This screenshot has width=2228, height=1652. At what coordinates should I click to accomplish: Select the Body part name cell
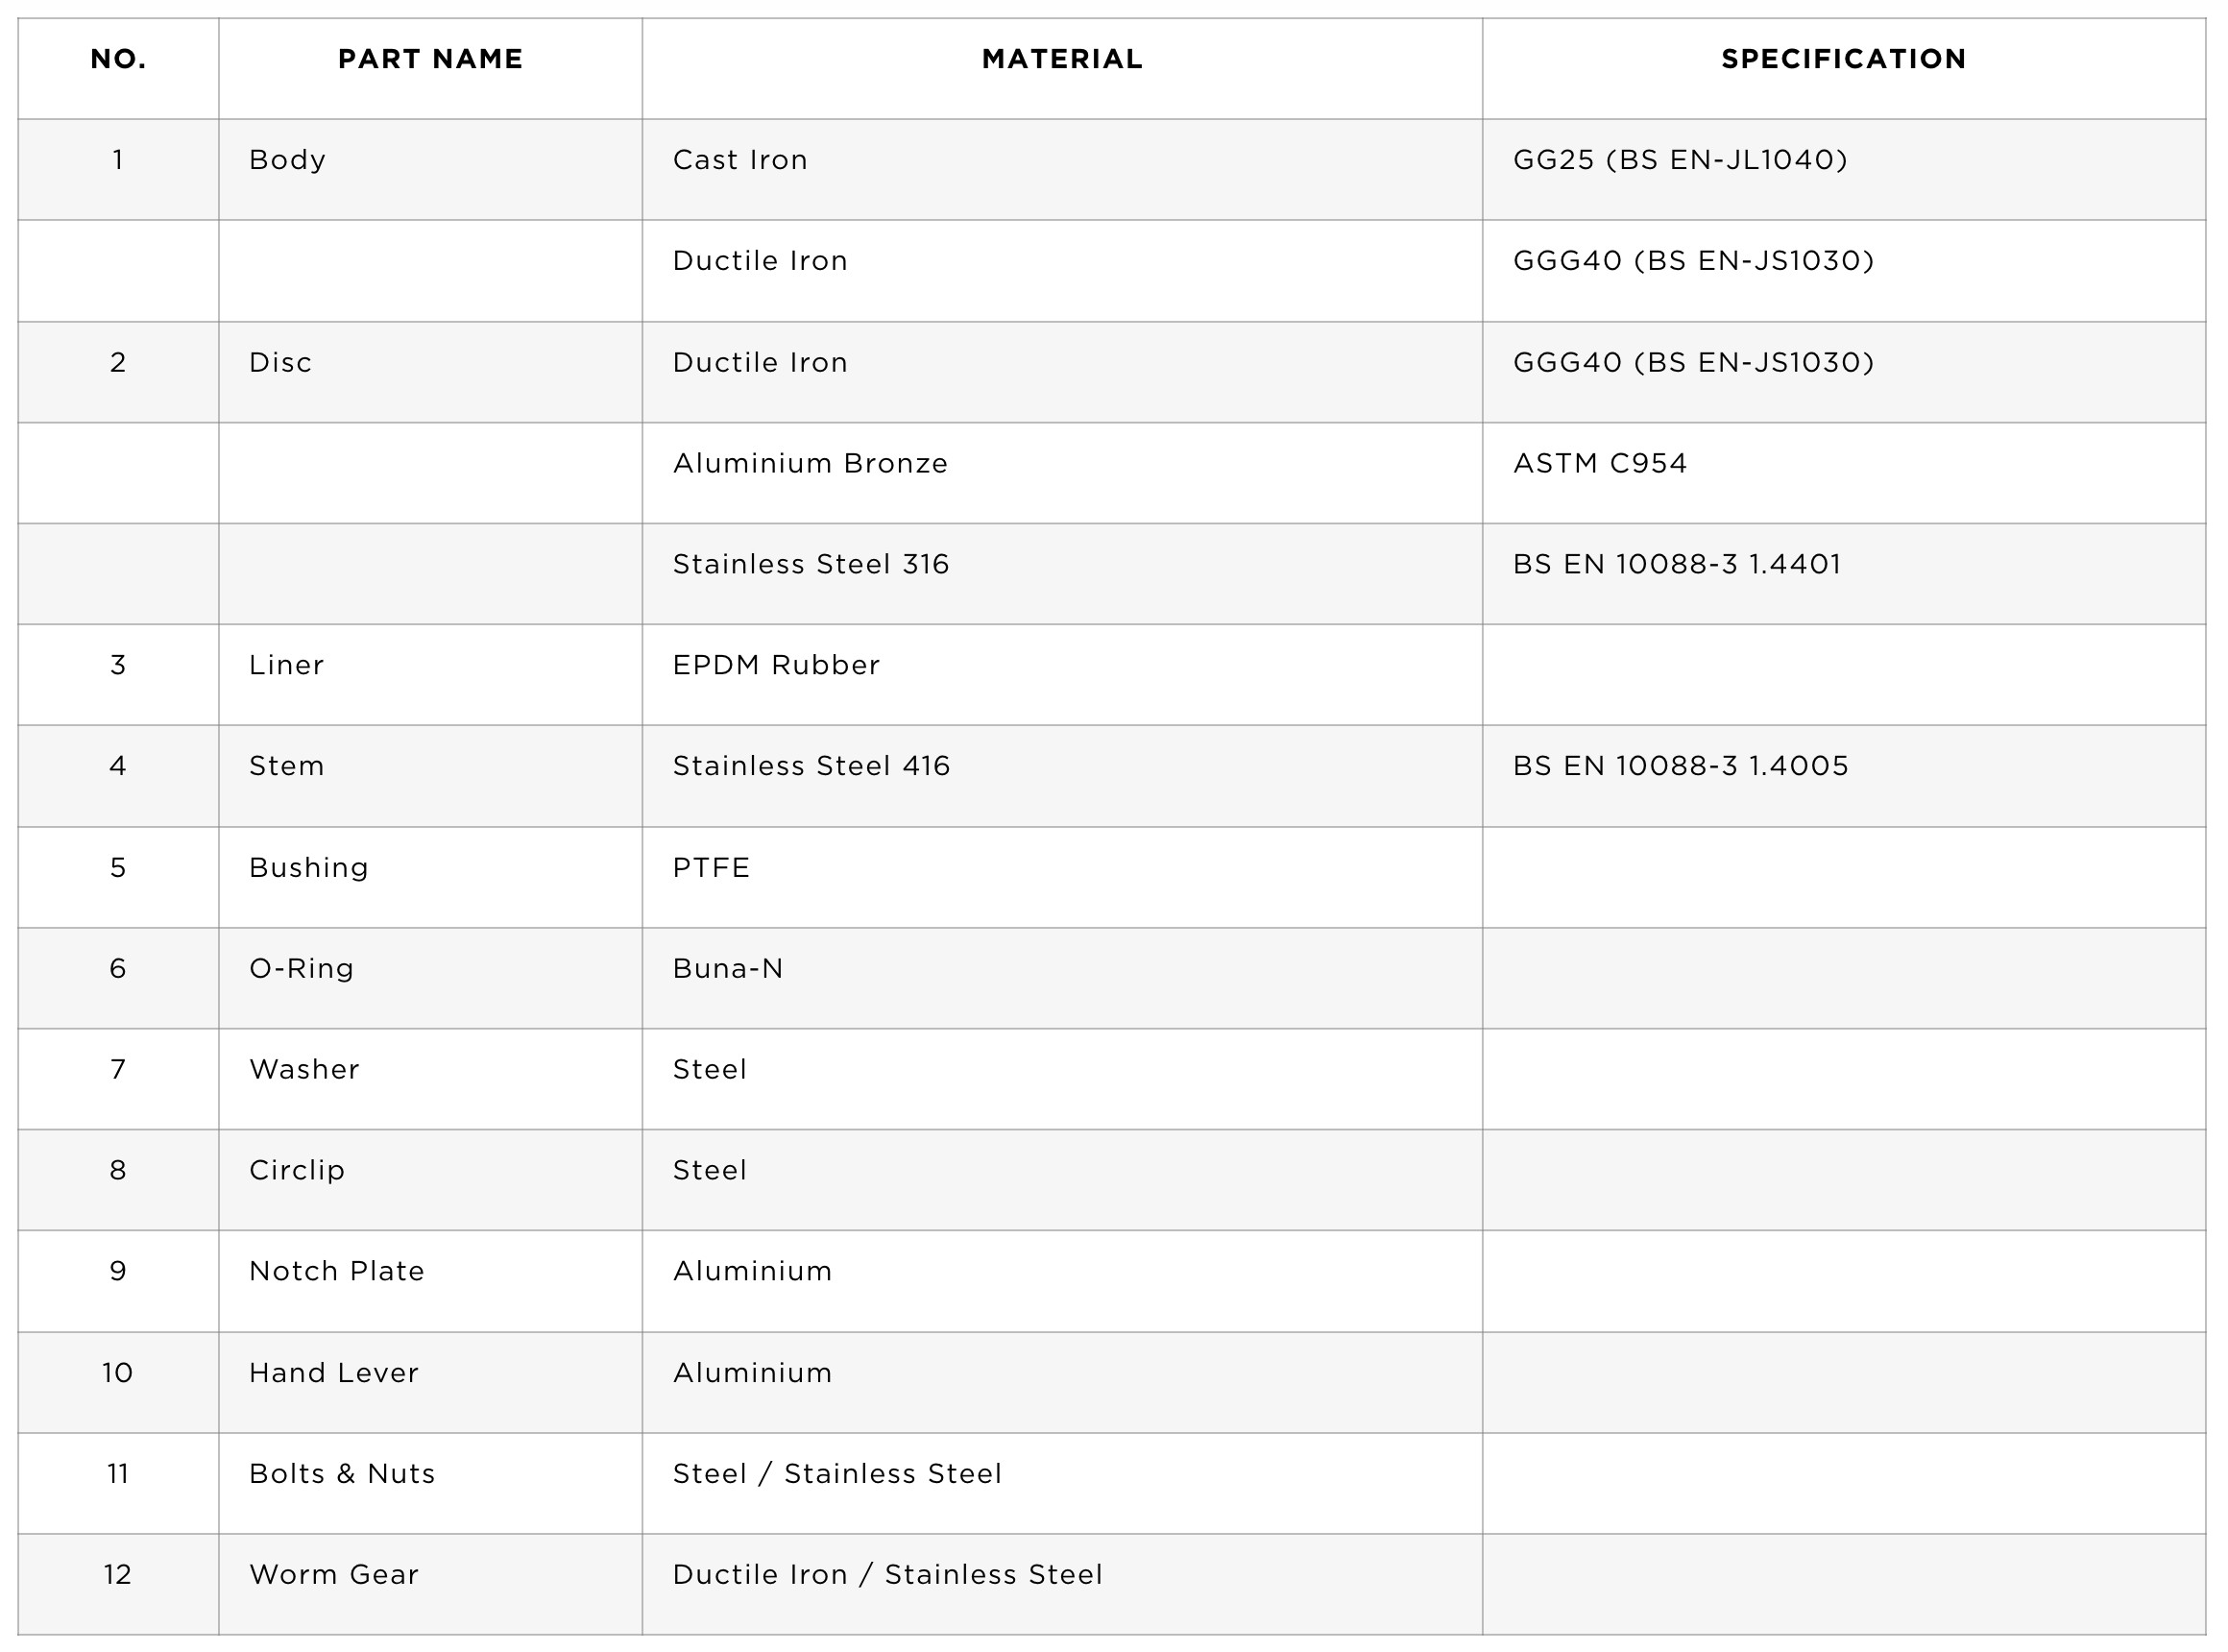point(430,169)
